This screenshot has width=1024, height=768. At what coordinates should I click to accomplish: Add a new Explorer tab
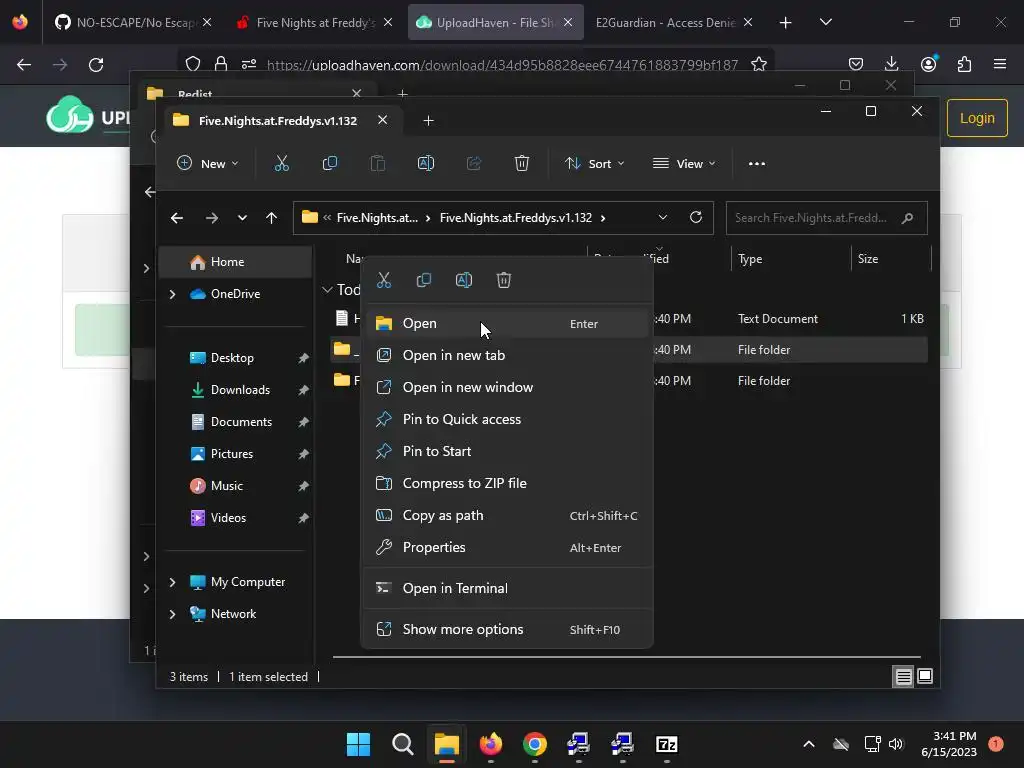tap(428, 120)
